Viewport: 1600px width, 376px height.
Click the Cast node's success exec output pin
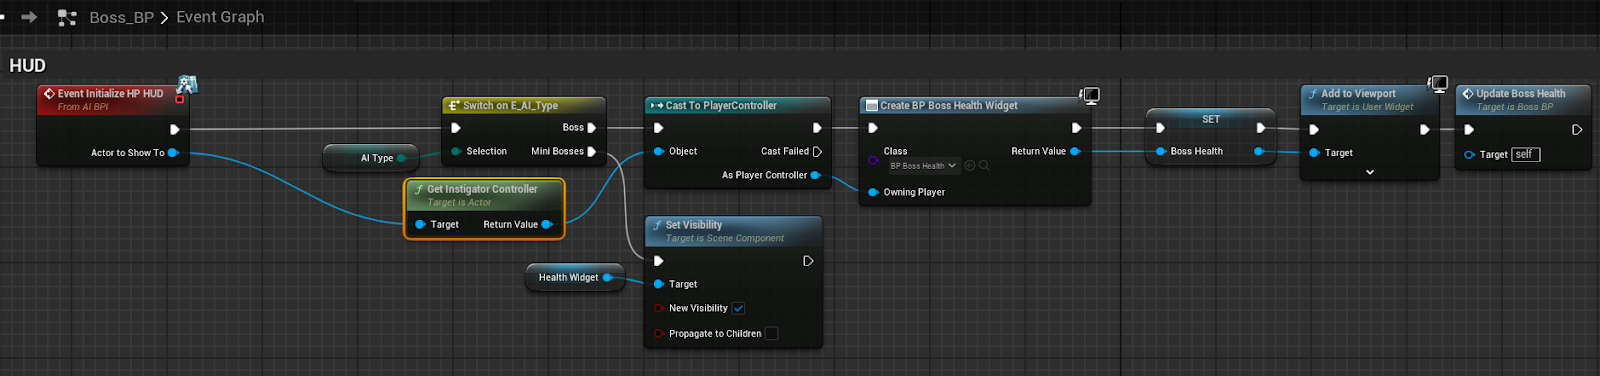point(817,128)
